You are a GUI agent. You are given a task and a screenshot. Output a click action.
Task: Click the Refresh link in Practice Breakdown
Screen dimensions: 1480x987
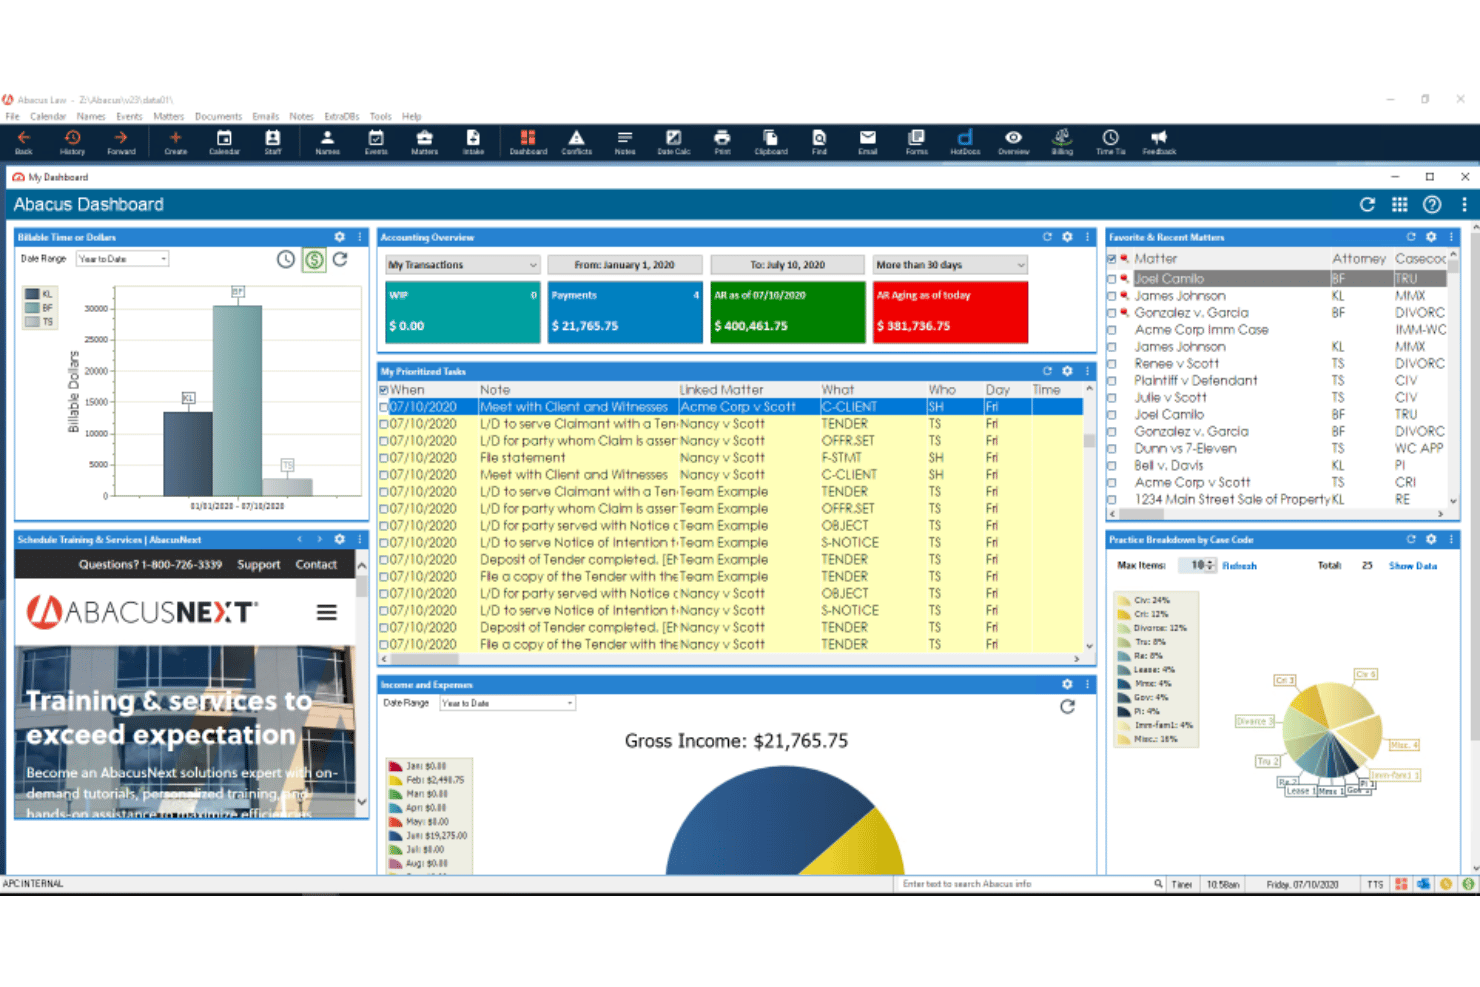(1239, 566)
